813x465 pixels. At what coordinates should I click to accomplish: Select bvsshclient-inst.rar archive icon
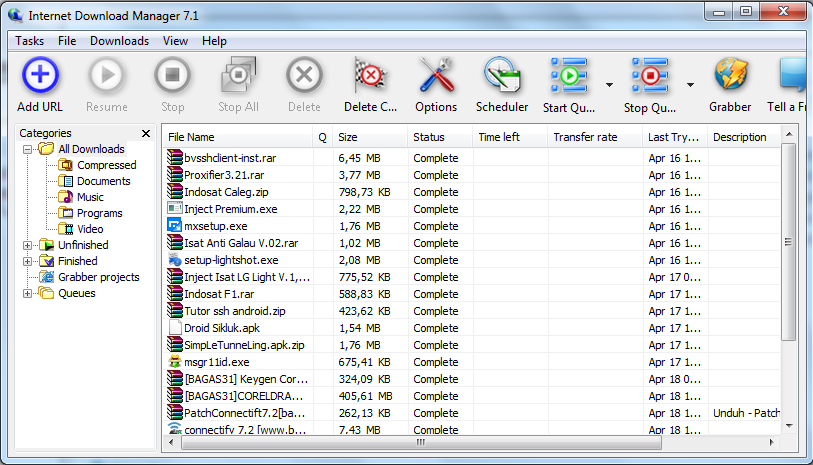(x=175, y=158)
